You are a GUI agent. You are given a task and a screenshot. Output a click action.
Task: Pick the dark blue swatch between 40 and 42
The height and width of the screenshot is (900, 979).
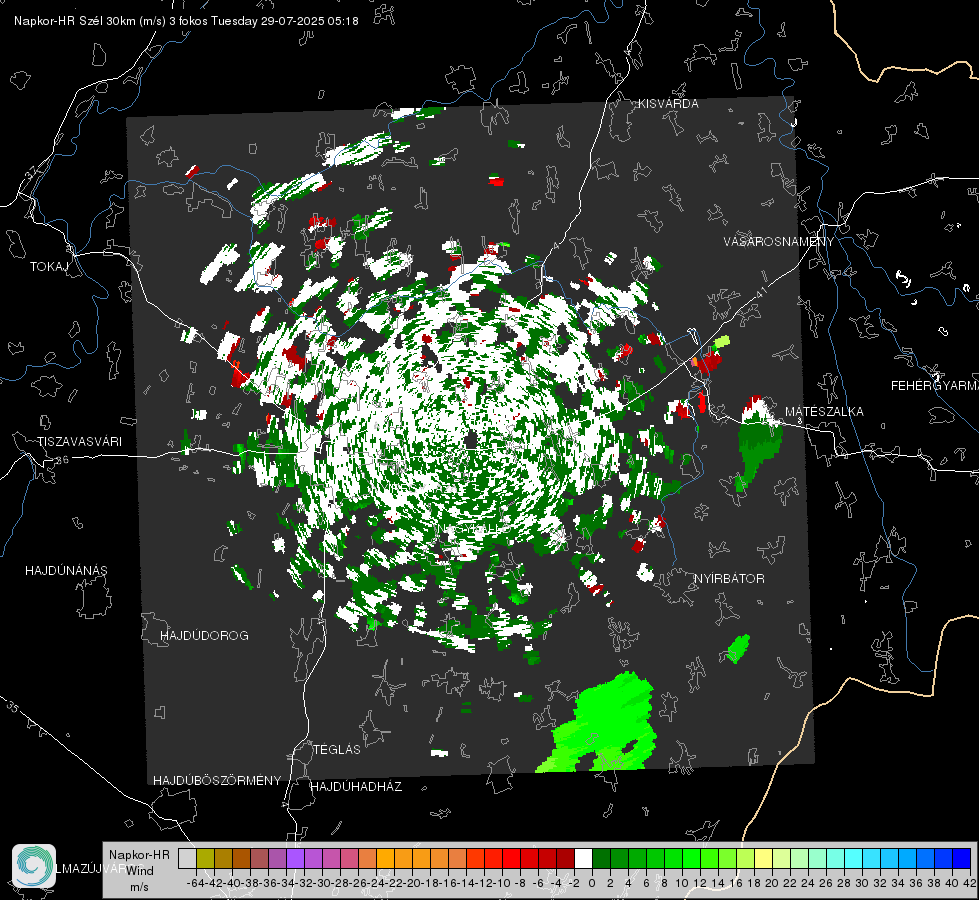click(962, 859)
